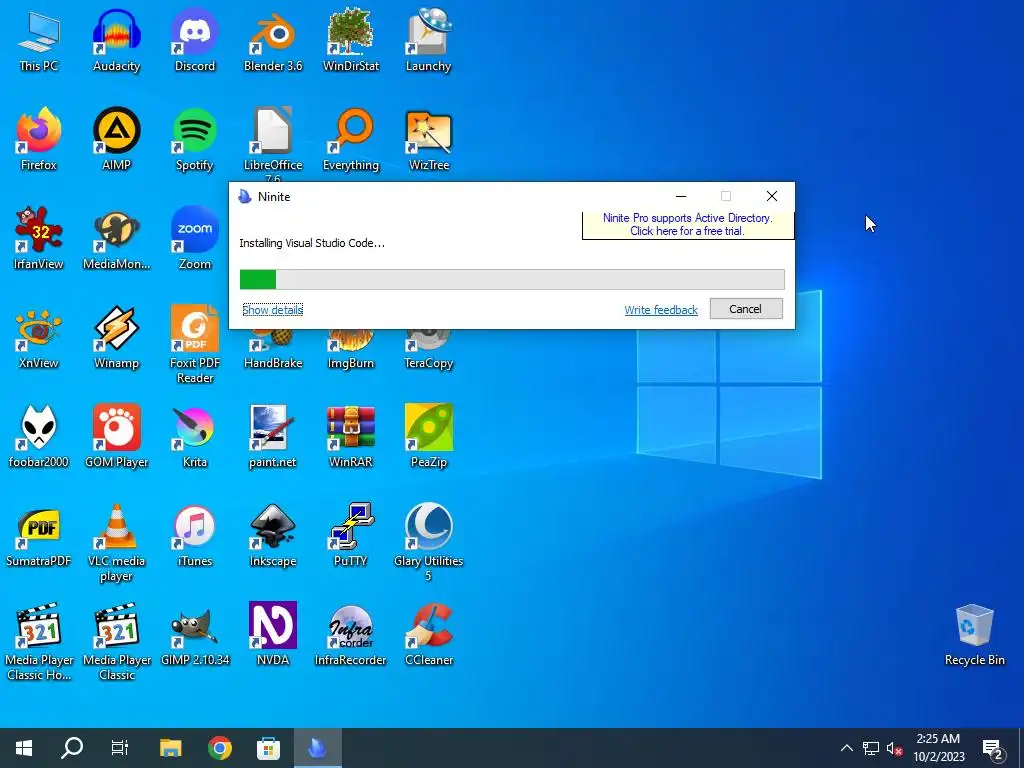
Task: Select the Discord desktop icon
Action: (x=195, y=39)
